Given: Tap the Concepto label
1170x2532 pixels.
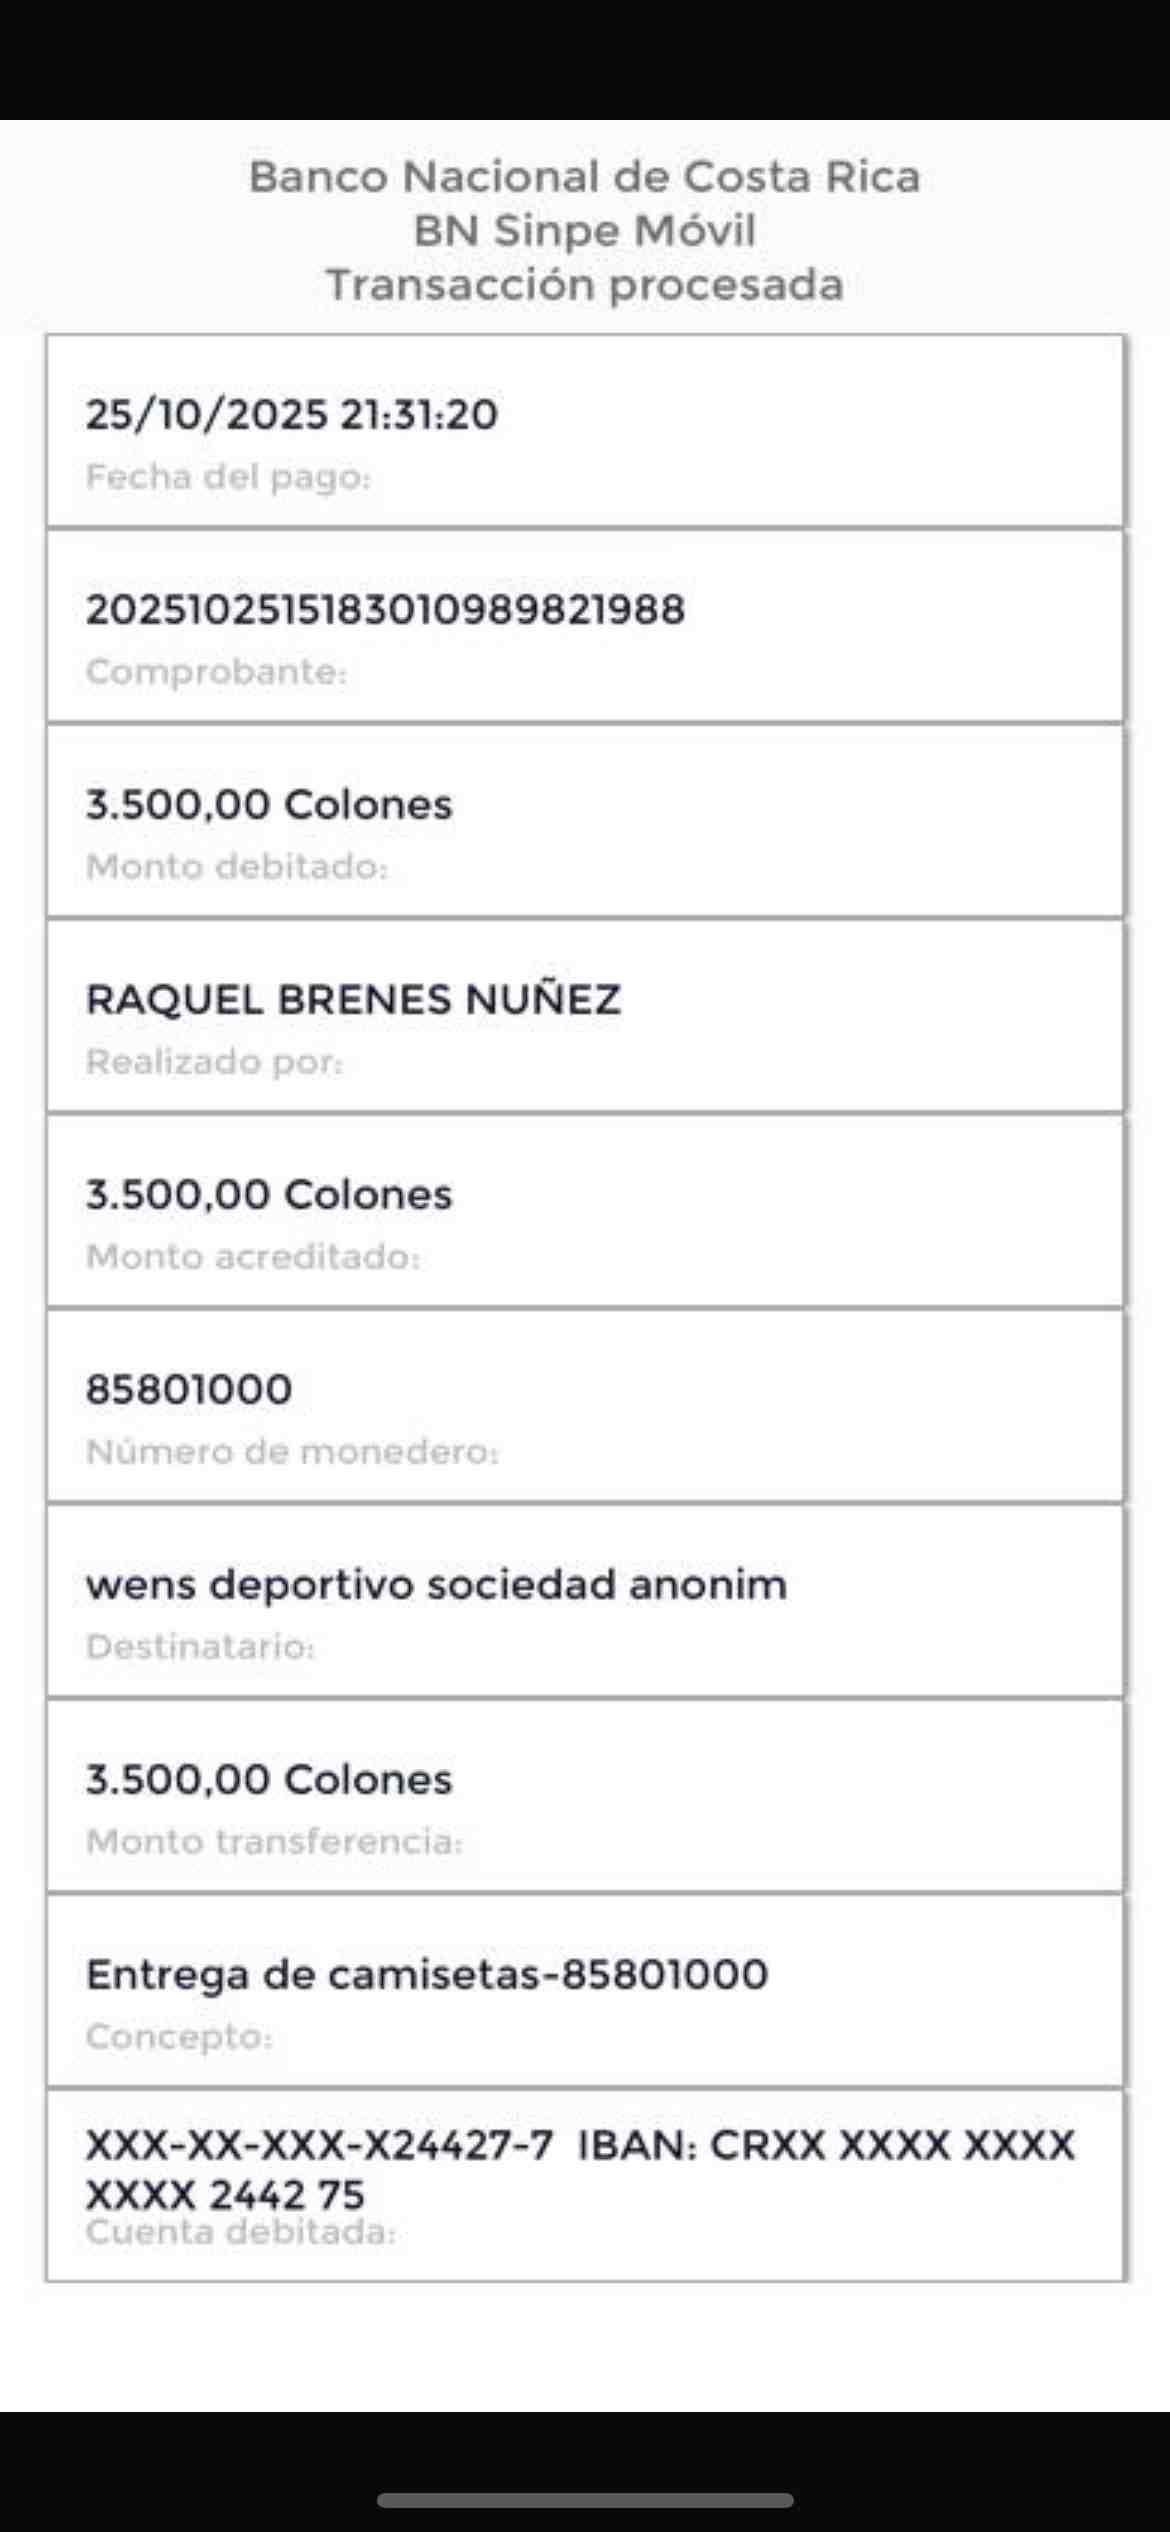Looking at the screenshot, I should point(179,2037).
